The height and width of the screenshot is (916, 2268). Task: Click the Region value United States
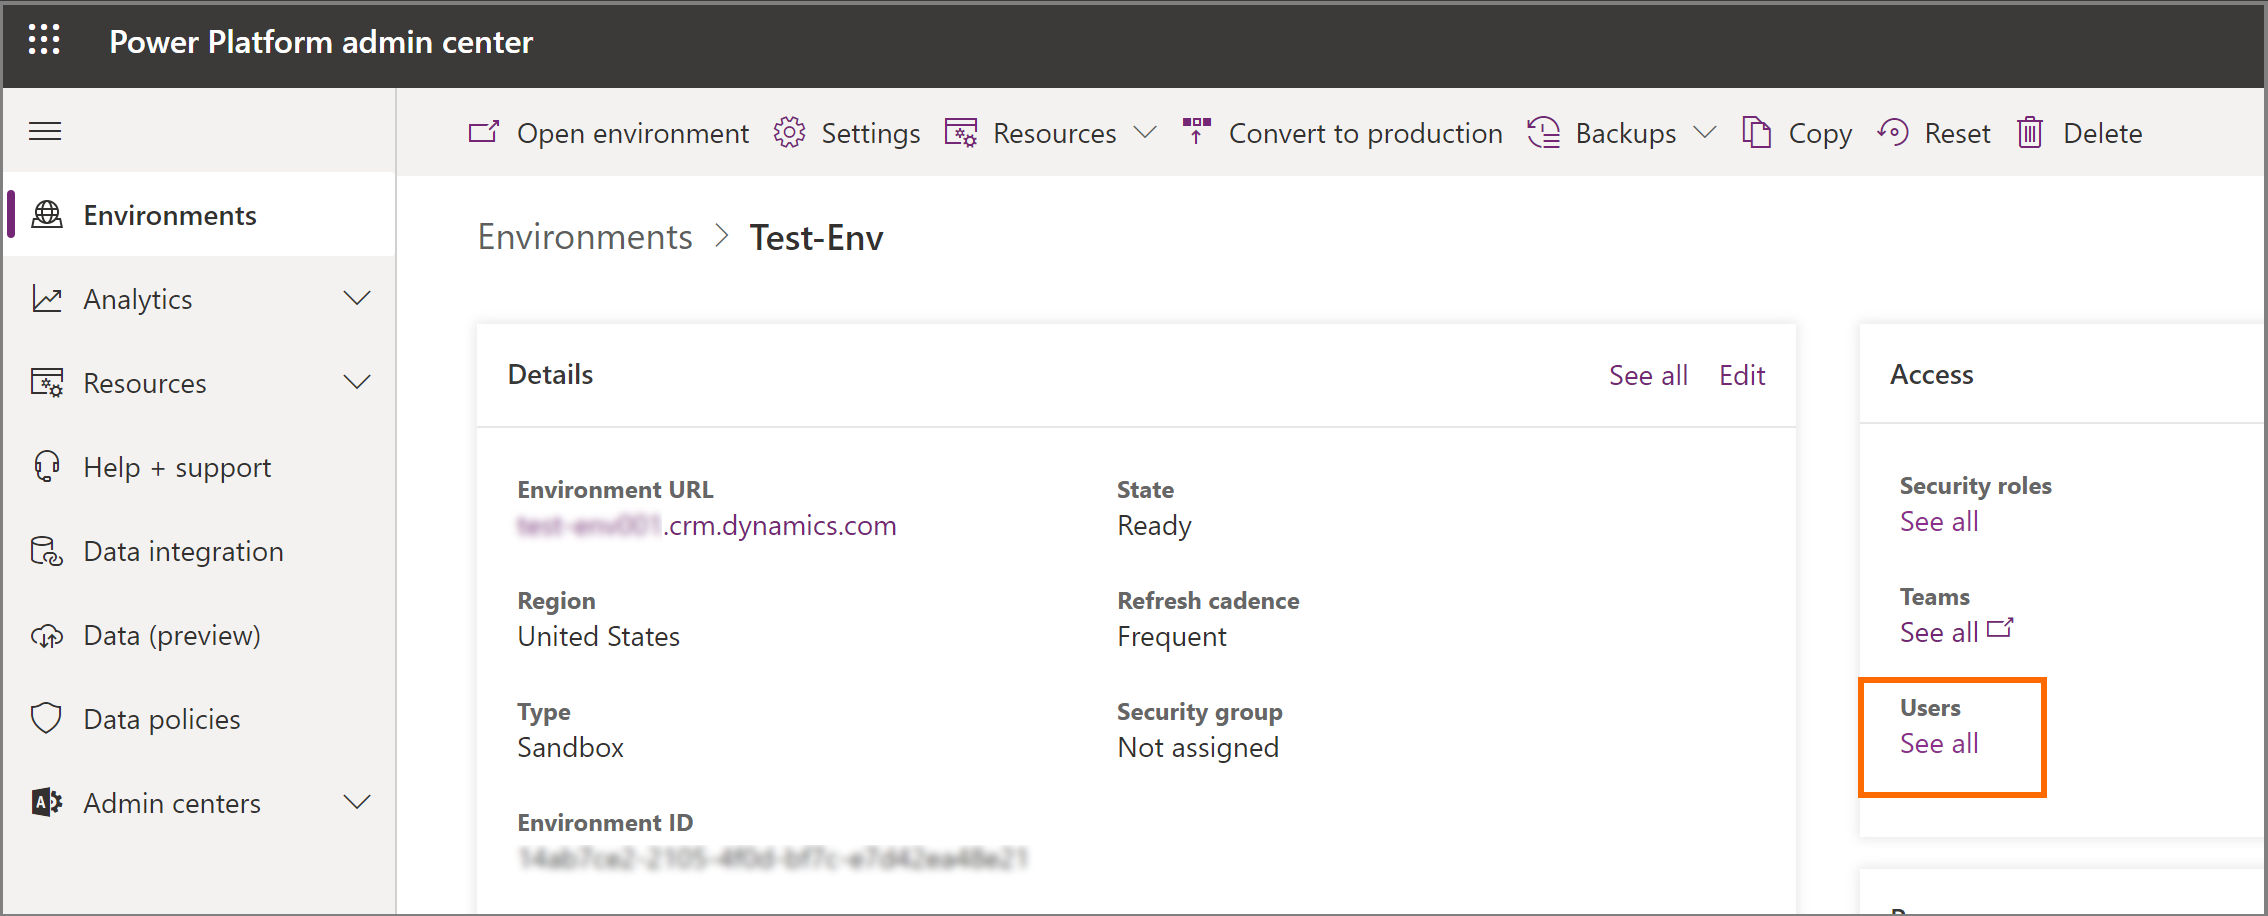(x=598, y=636)
